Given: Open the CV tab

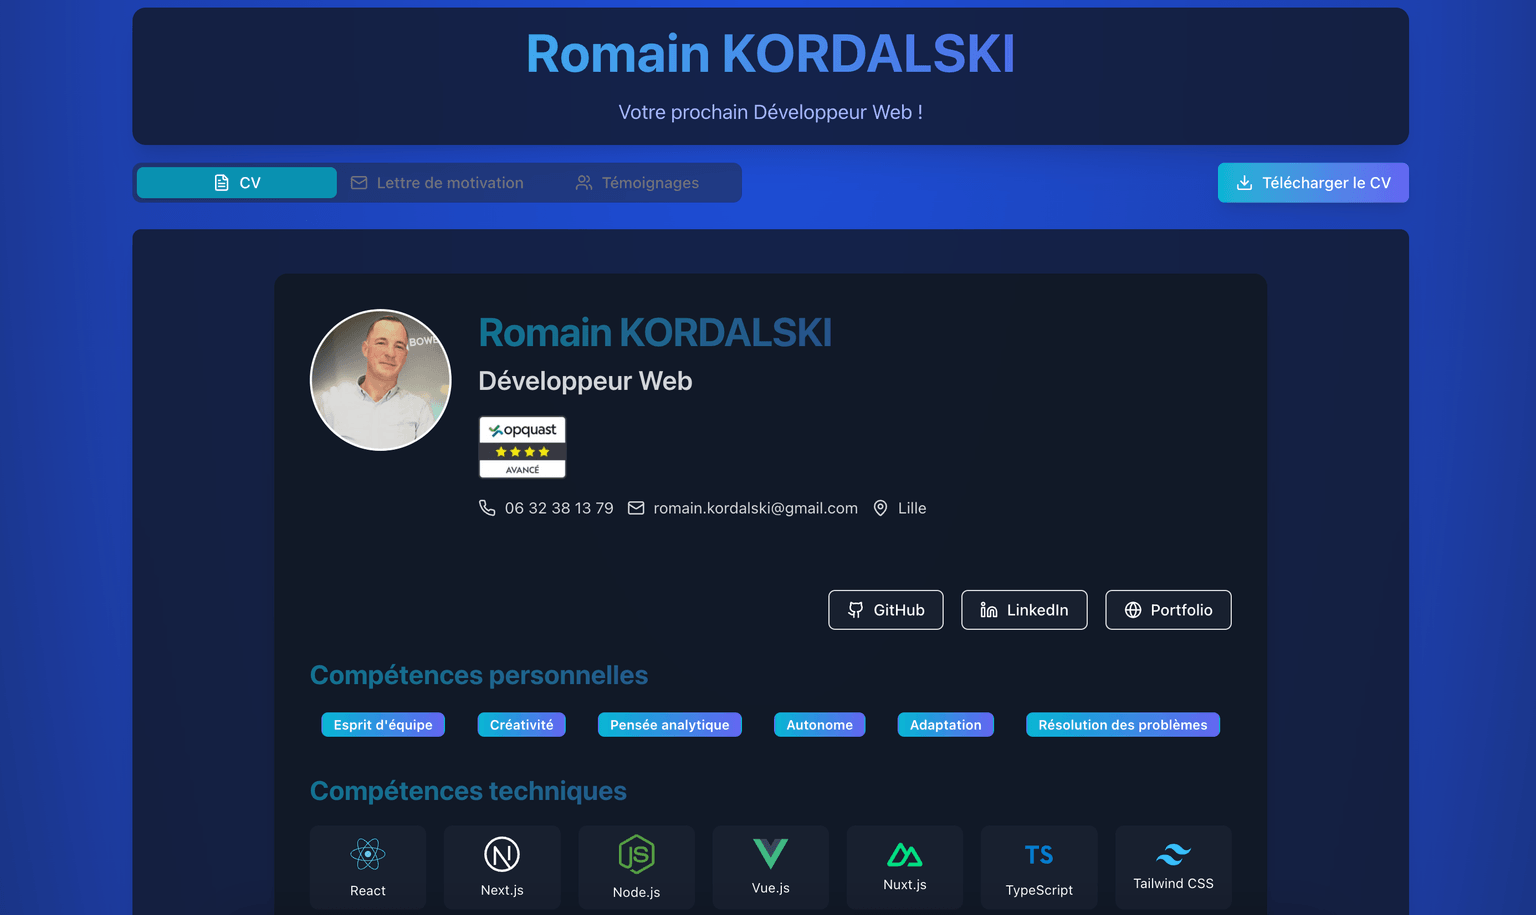Looking at the screenshot, I should coord(237,183).
